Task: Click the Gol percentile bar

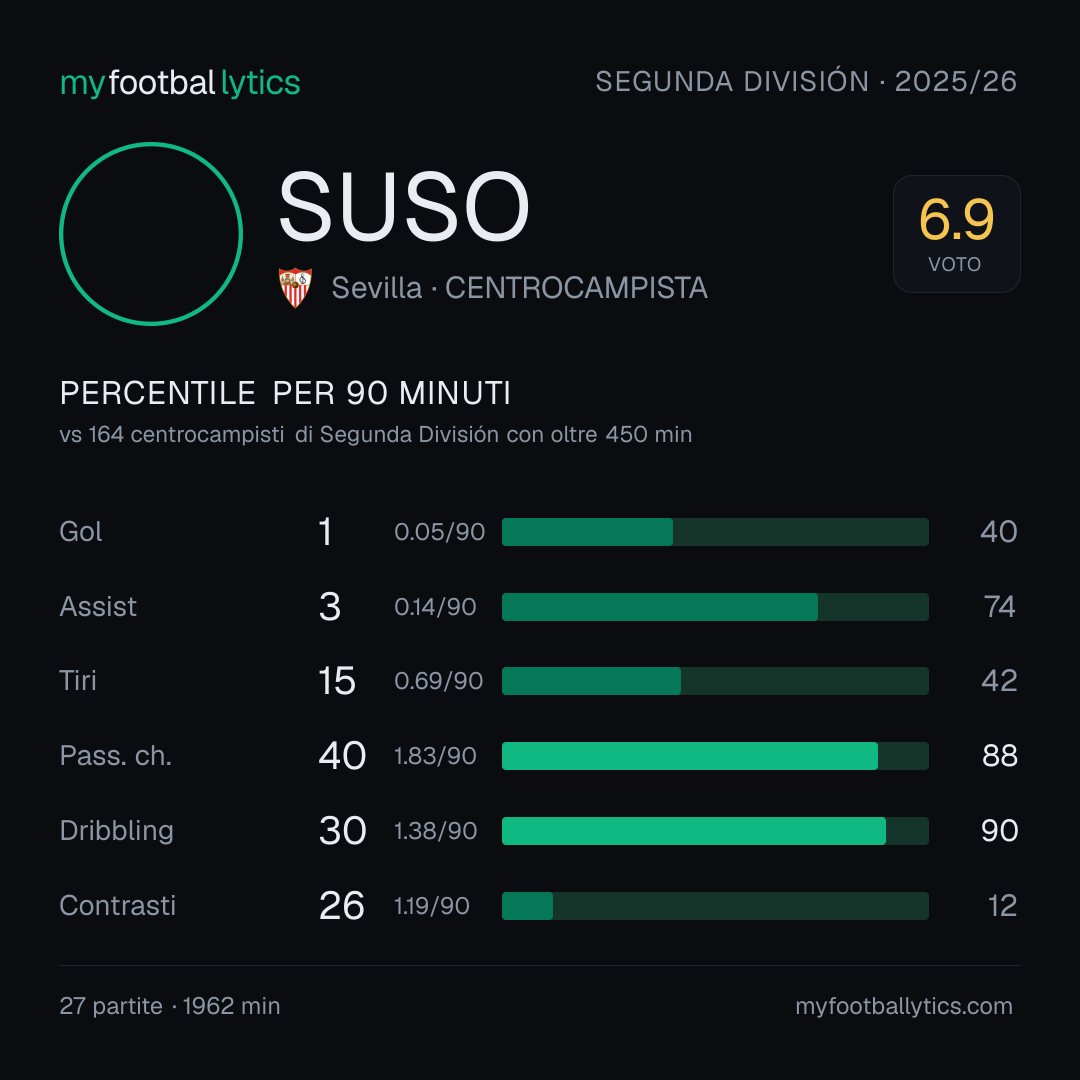Action: tap(715, 532)
